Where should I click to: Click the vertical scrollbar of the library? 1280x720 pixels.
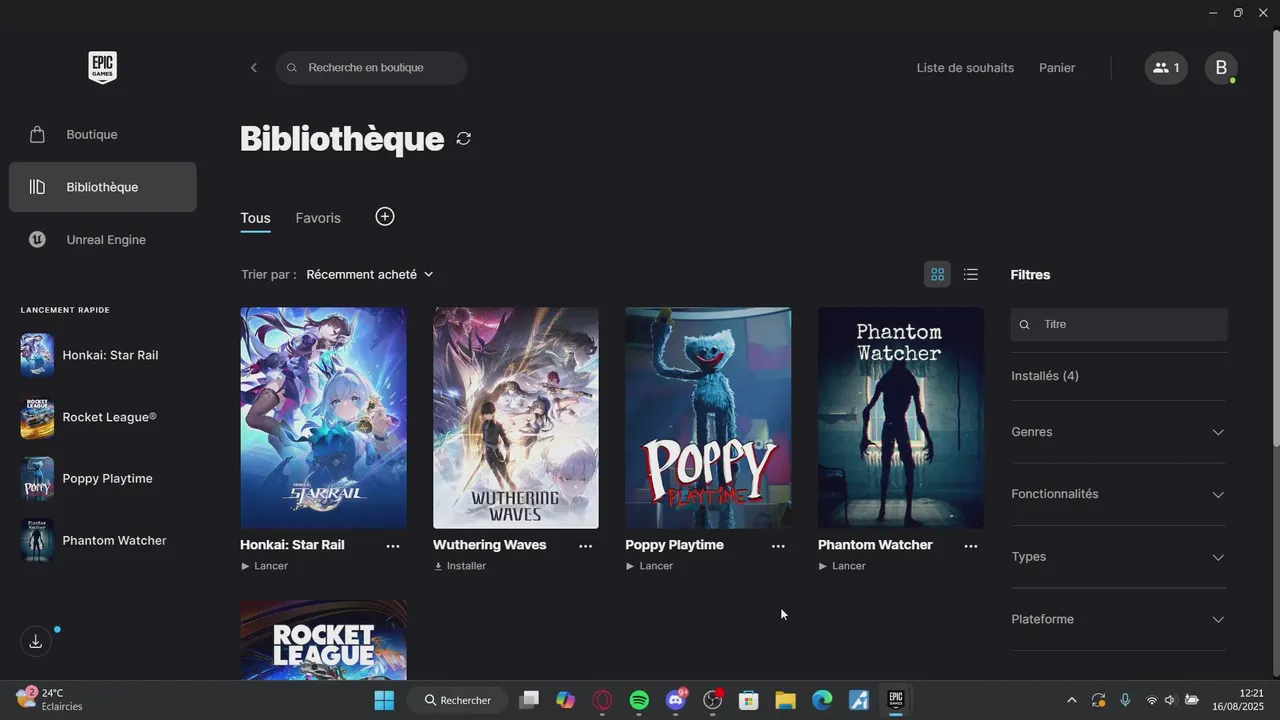pos(1275,240)
